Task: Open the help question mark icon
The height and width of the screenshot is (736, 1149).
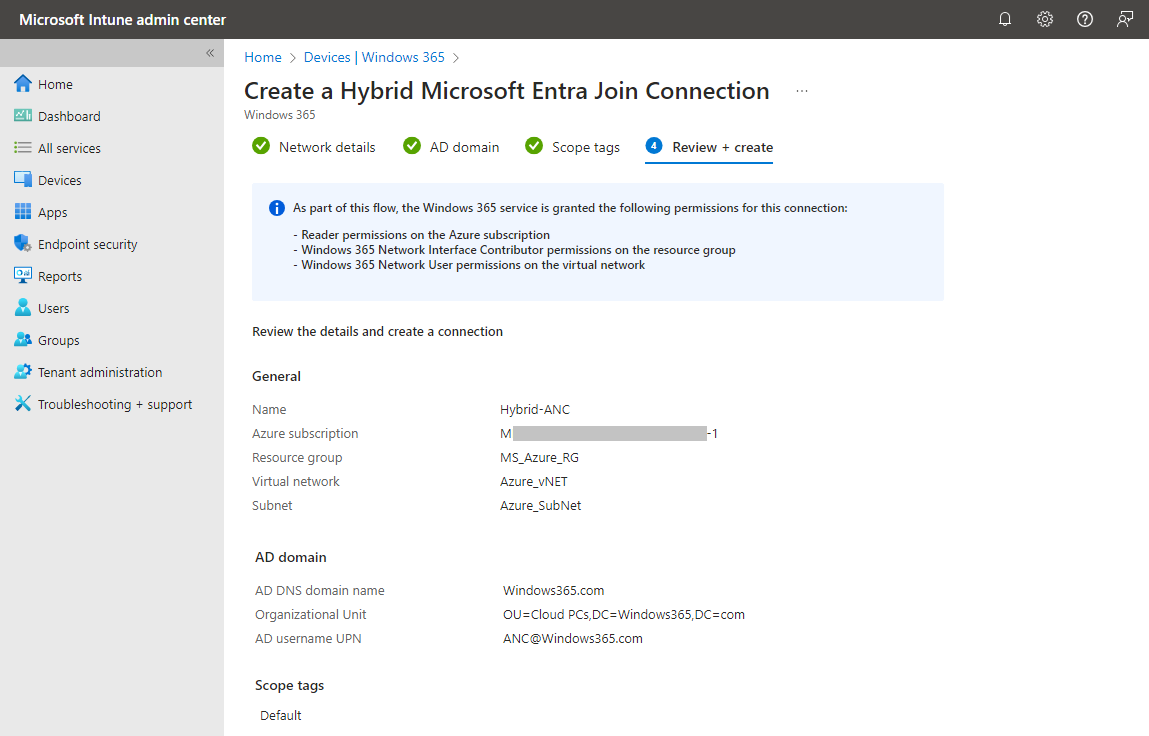Action: coord(1085,19)
